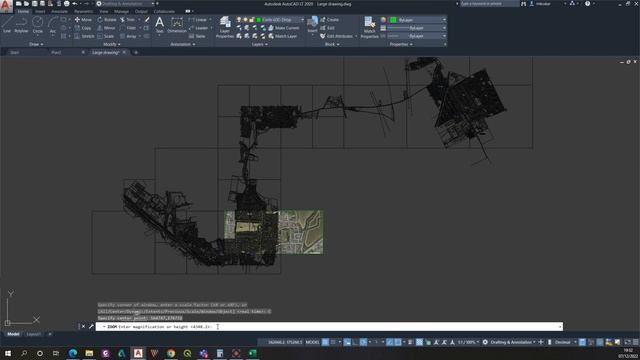640x360 pixels.
Task: Switch to the Annotate ribbon tab
Action: [59, 11]
